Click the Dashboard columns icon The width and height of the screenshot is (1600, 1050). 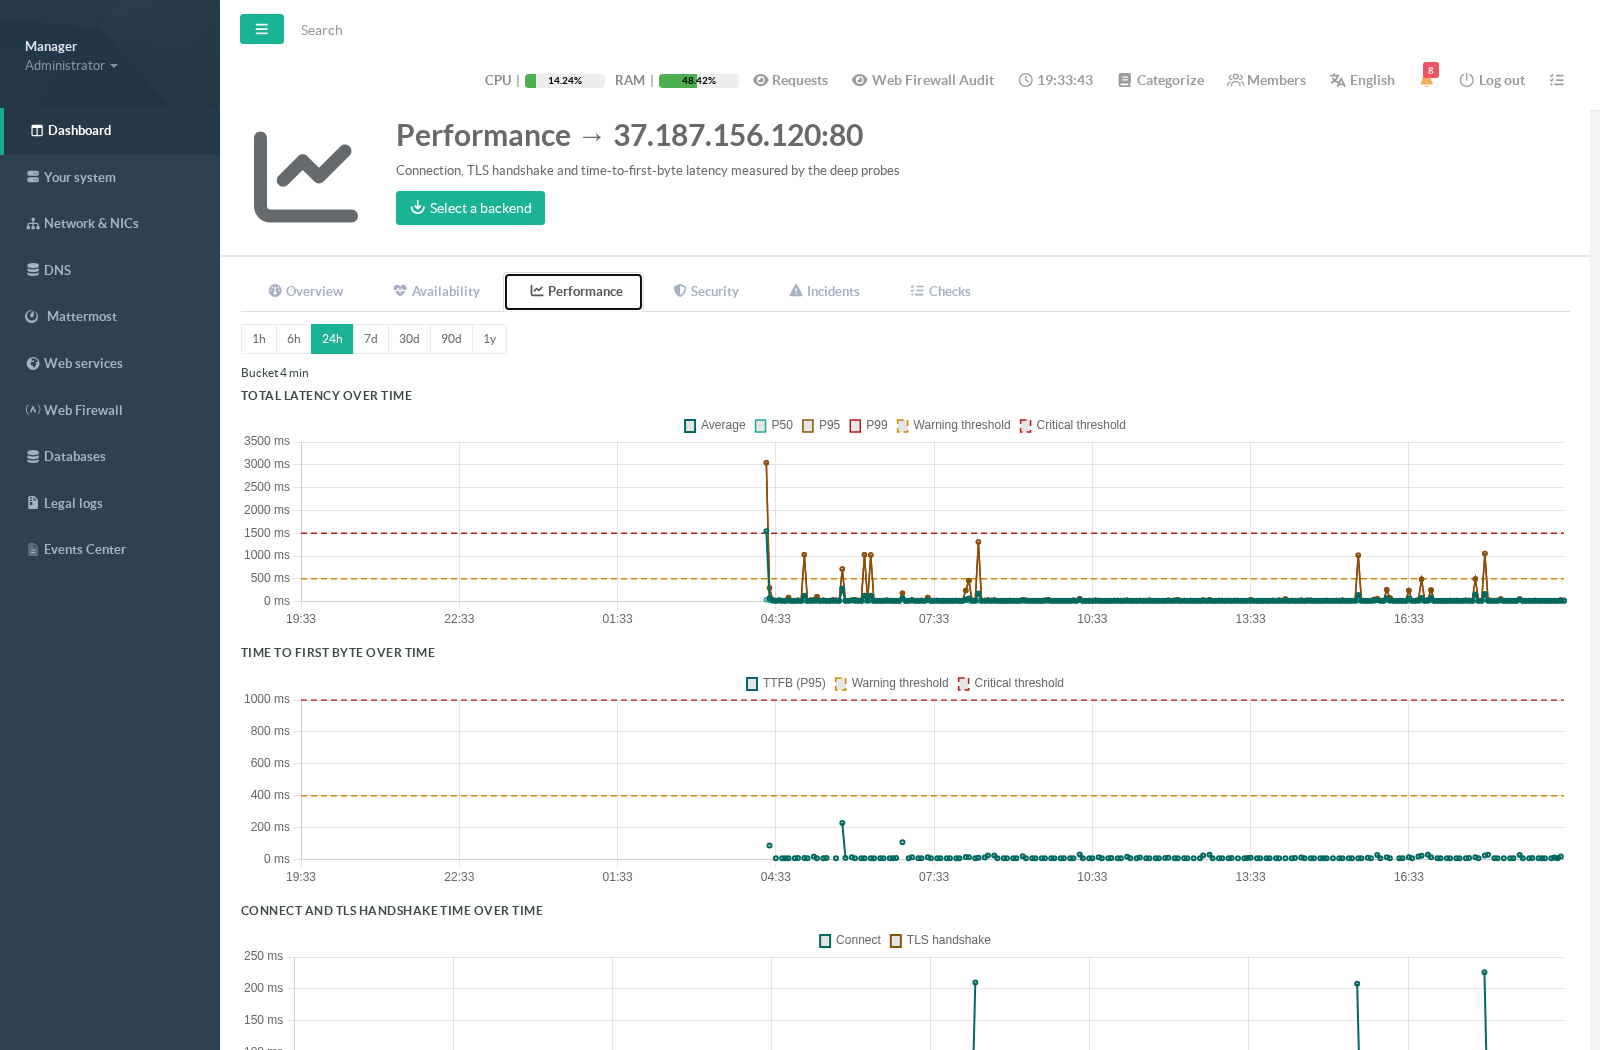[x=37, y=130]
